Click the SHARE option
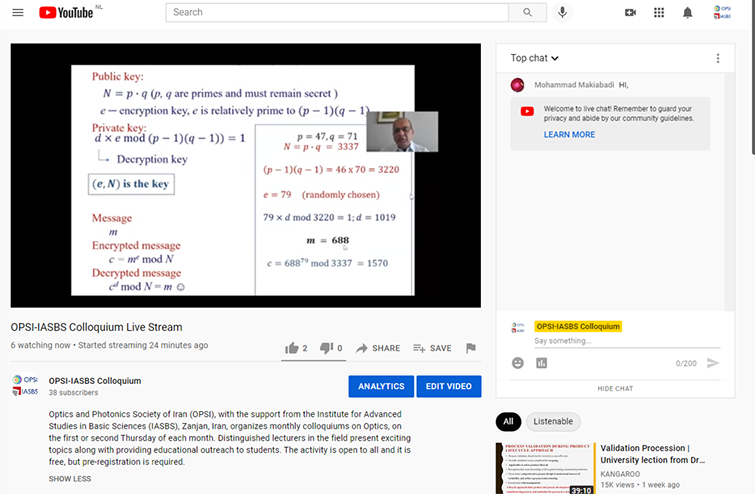 pos(378,348)
